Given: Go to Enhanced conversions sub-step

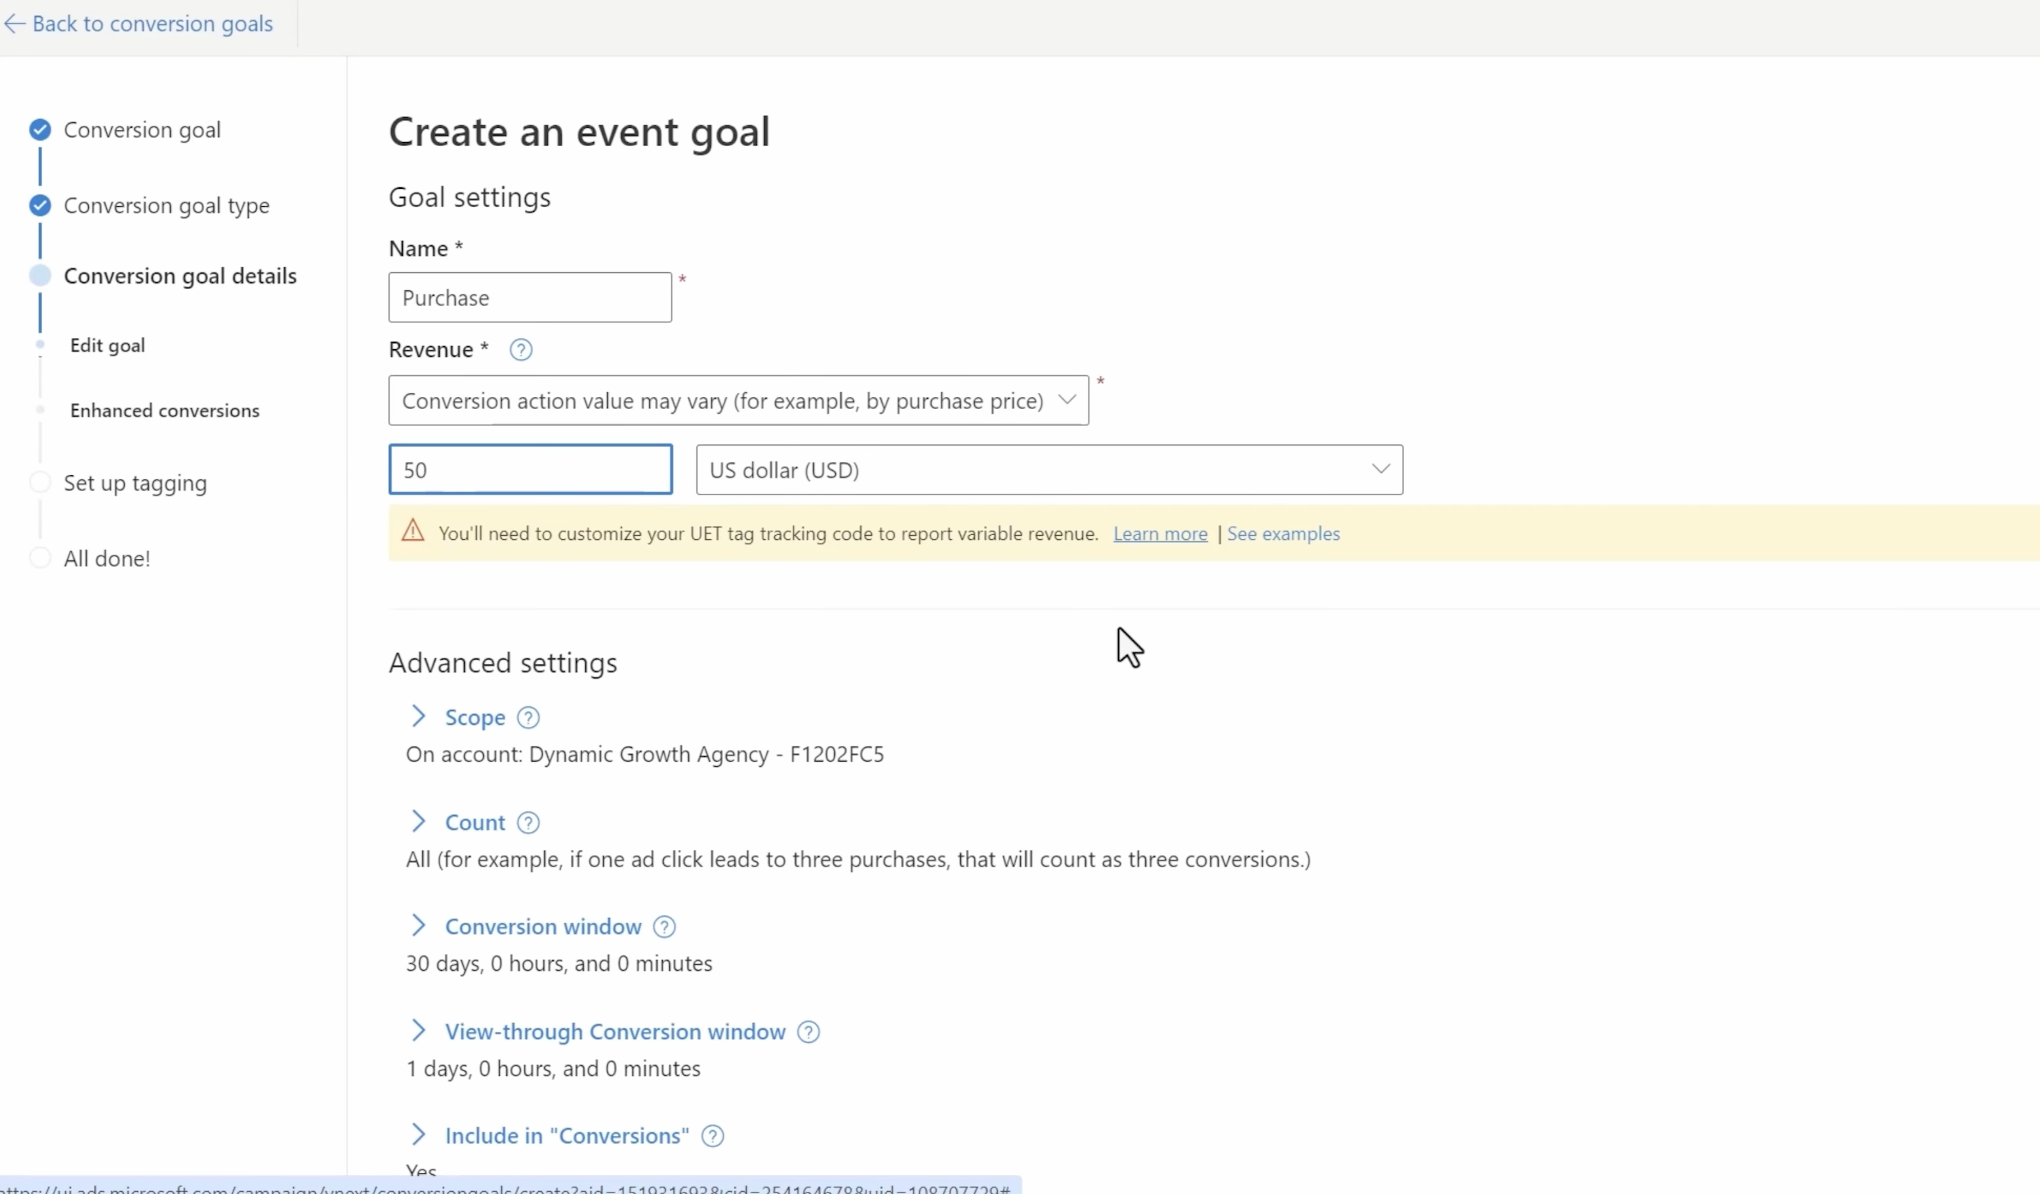Looking at the screenshot, I should point(165,410).
